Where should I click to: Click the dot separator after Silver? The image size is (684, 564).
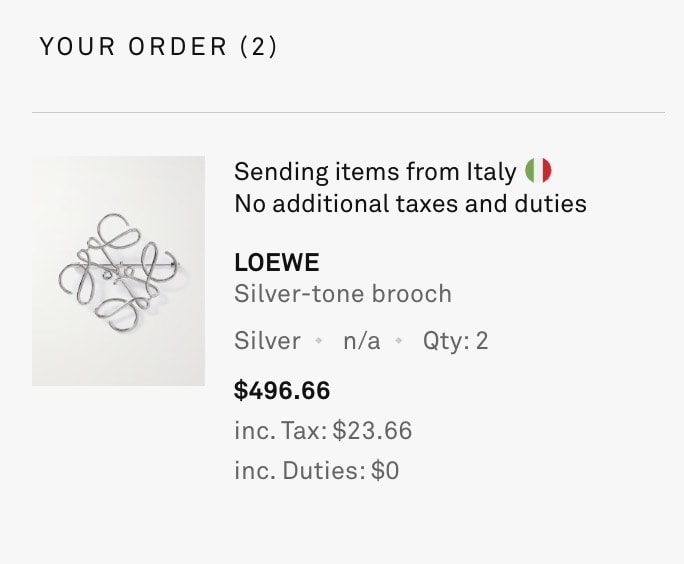click(x=319, y=341)
